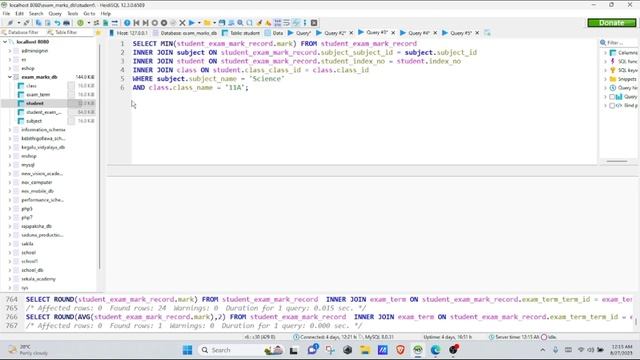Click the Find text magnifier icon
The image size is (640, 360).
click(240, 23)
